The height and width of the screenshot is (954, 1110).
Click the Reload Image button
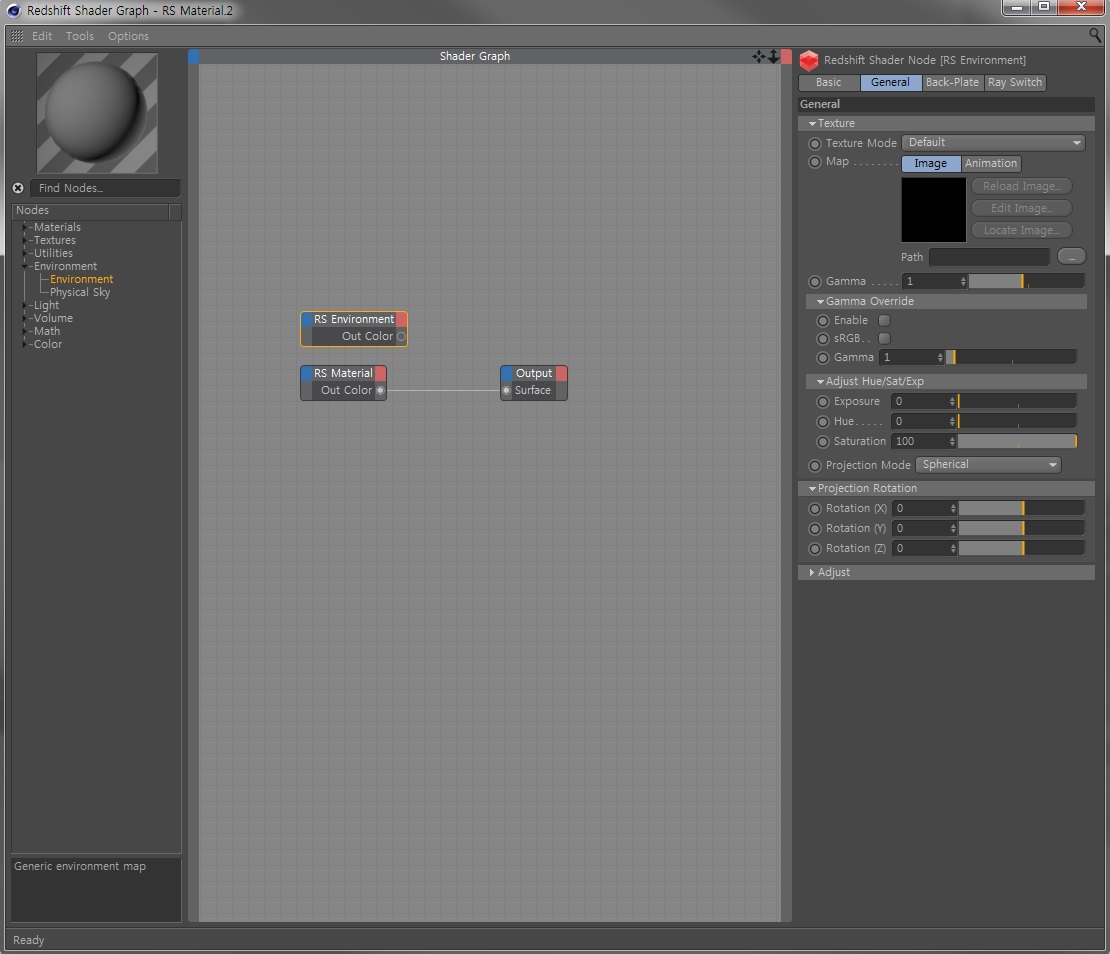(x=1022, y=186)
